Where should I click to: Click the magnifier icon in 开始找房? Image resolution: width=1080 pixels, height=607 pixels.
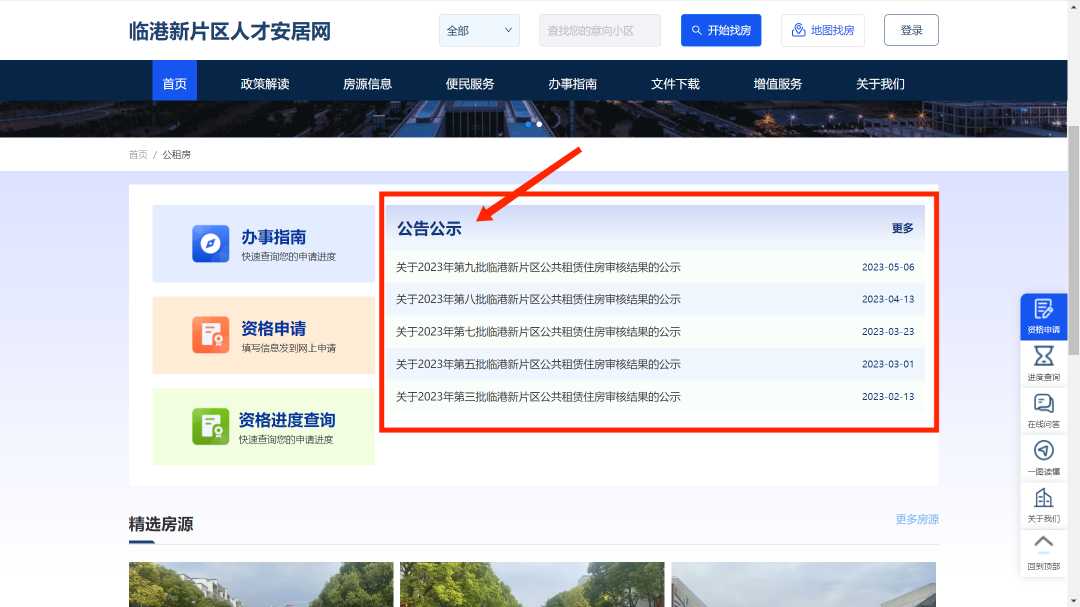click(696, 30)
